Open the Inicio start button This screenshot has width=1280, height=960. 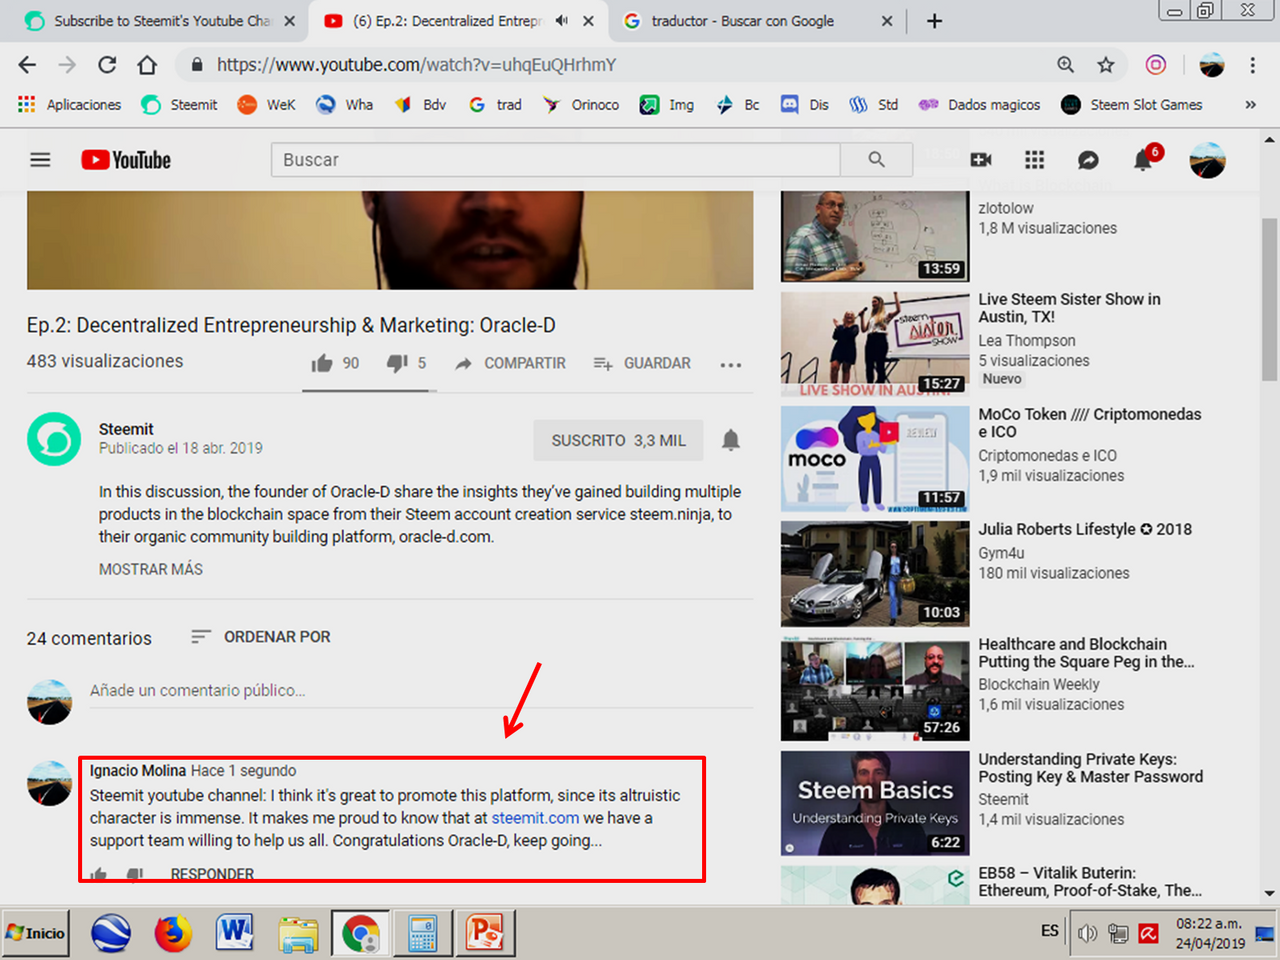[36, 933]
